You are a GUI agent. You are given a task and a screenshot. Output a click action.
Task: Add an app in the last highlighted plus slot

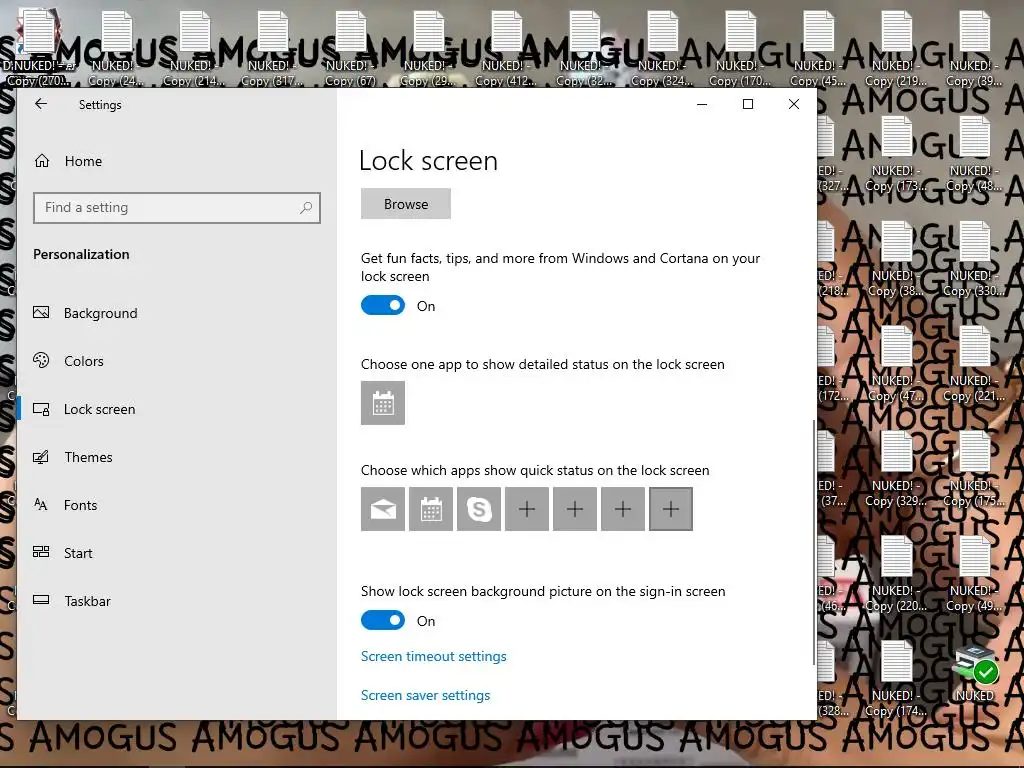pos(671,509)
